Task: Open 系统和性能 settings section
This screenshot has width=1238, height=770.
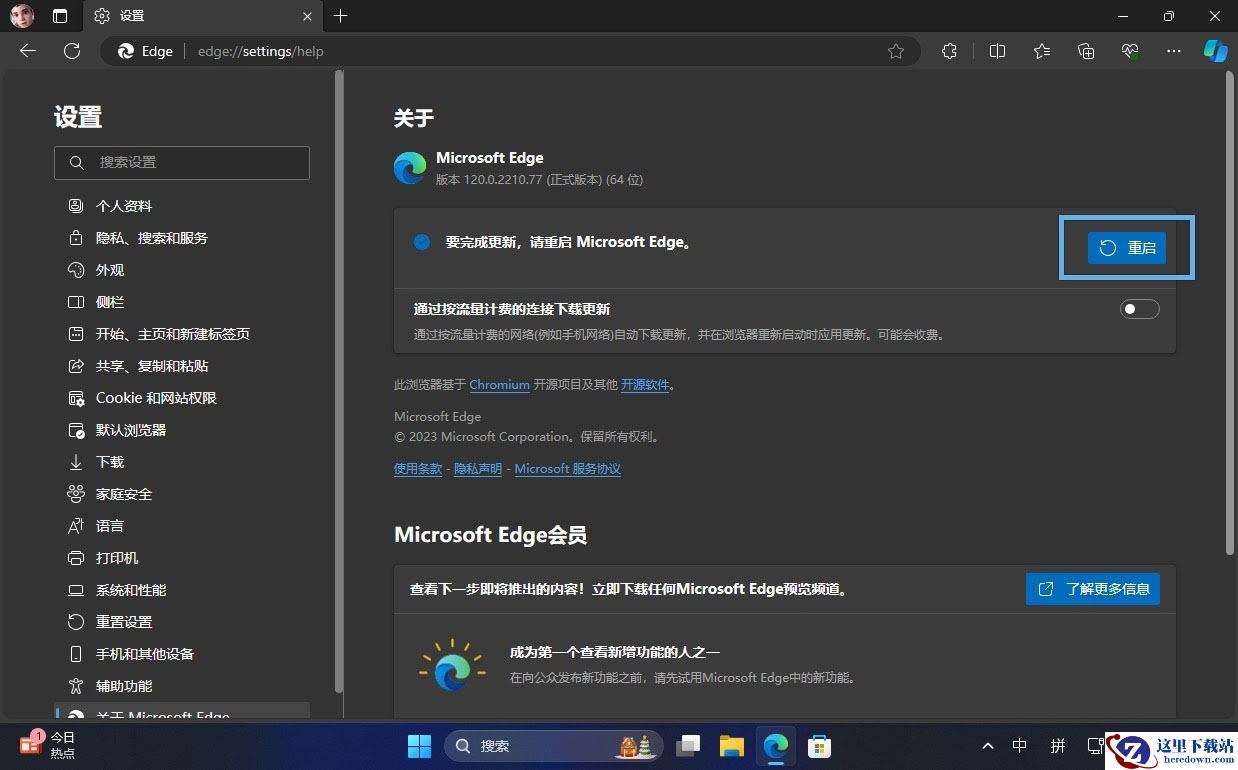Action: [182, 590]
